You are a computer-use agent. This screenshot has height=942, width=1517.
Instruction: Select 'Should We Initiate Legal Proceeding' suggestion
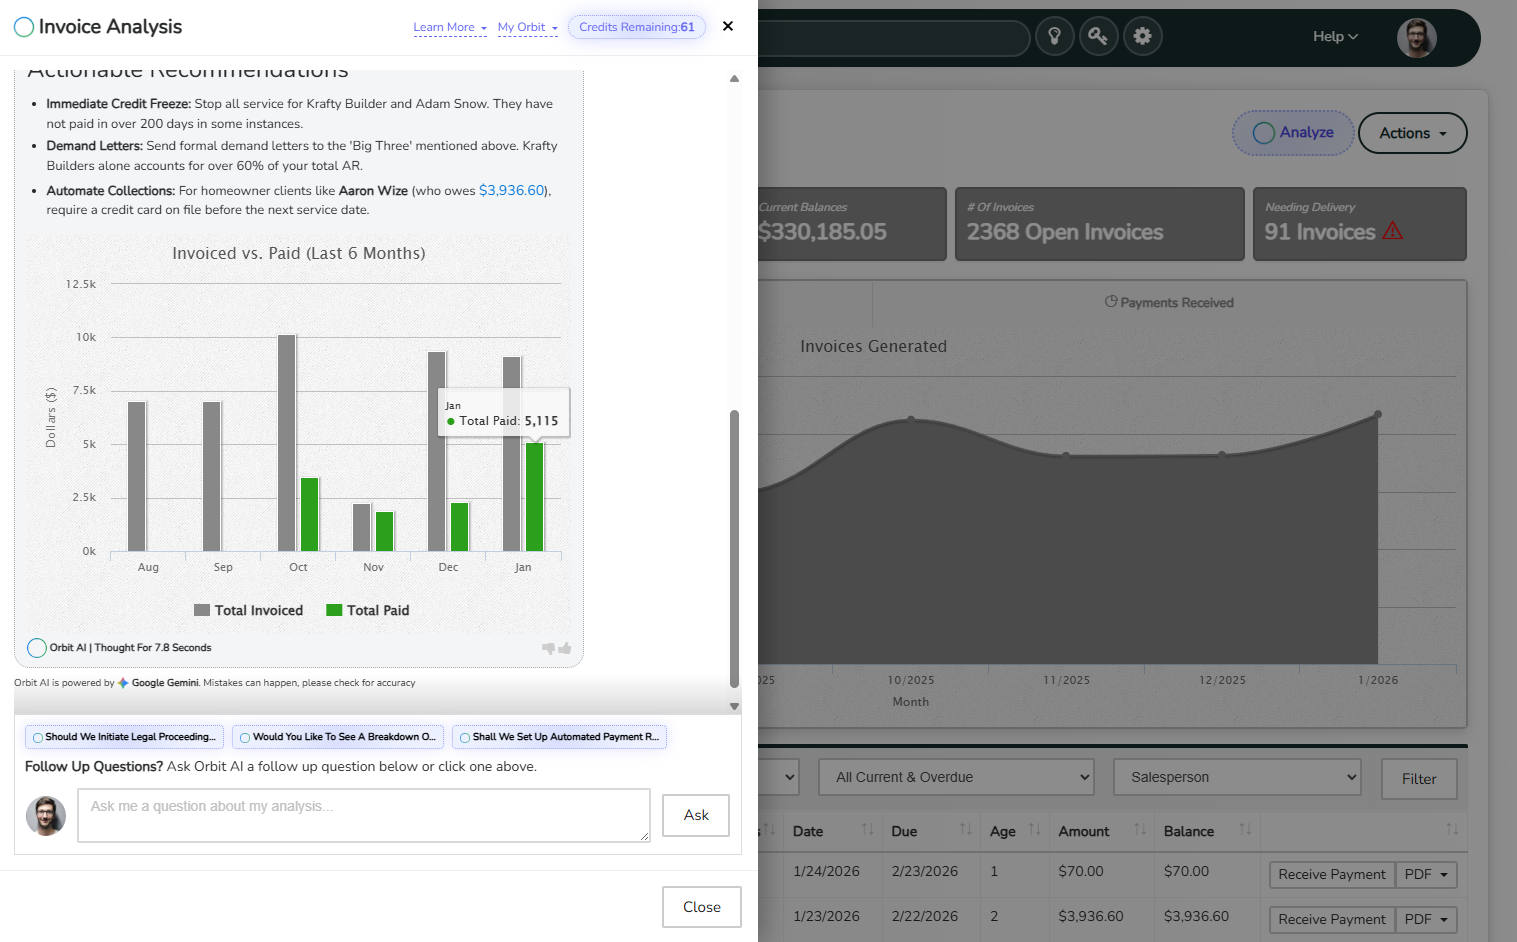[124, 737]
